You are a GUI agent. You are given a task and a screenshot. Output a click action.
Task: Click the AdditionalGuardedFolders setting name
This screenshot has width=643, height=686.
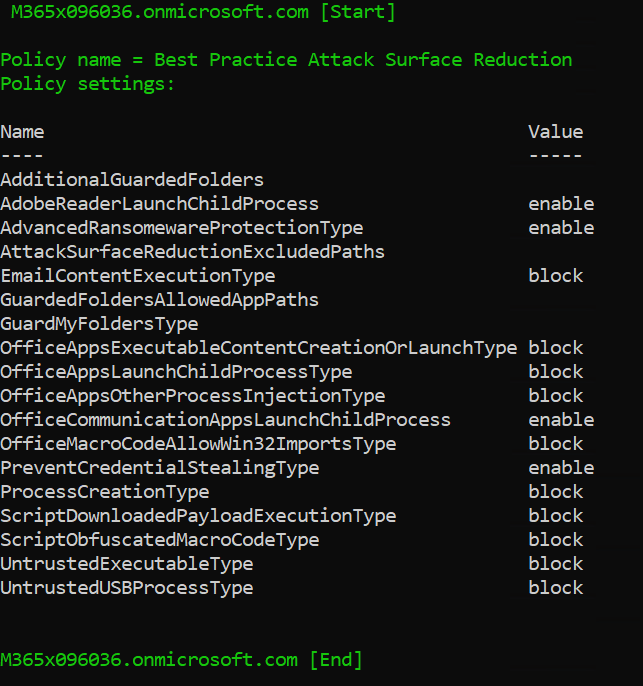click(132, 180)
